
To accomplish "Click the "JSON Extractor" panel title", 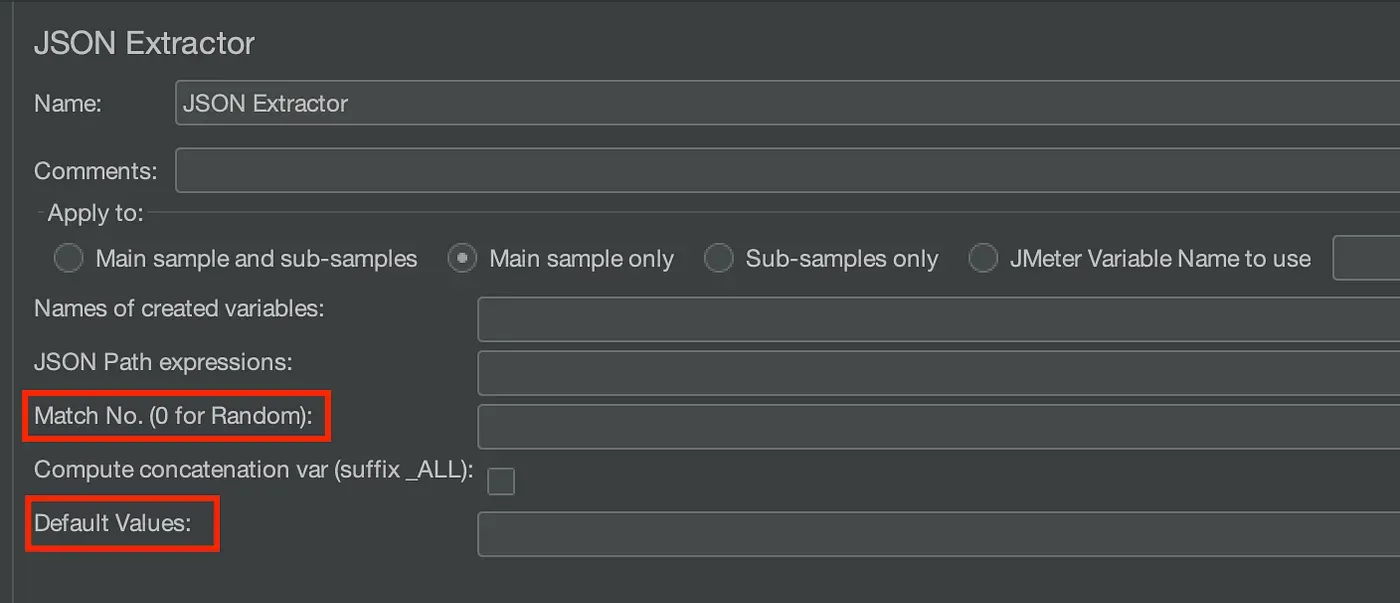I will coord(144,43).
